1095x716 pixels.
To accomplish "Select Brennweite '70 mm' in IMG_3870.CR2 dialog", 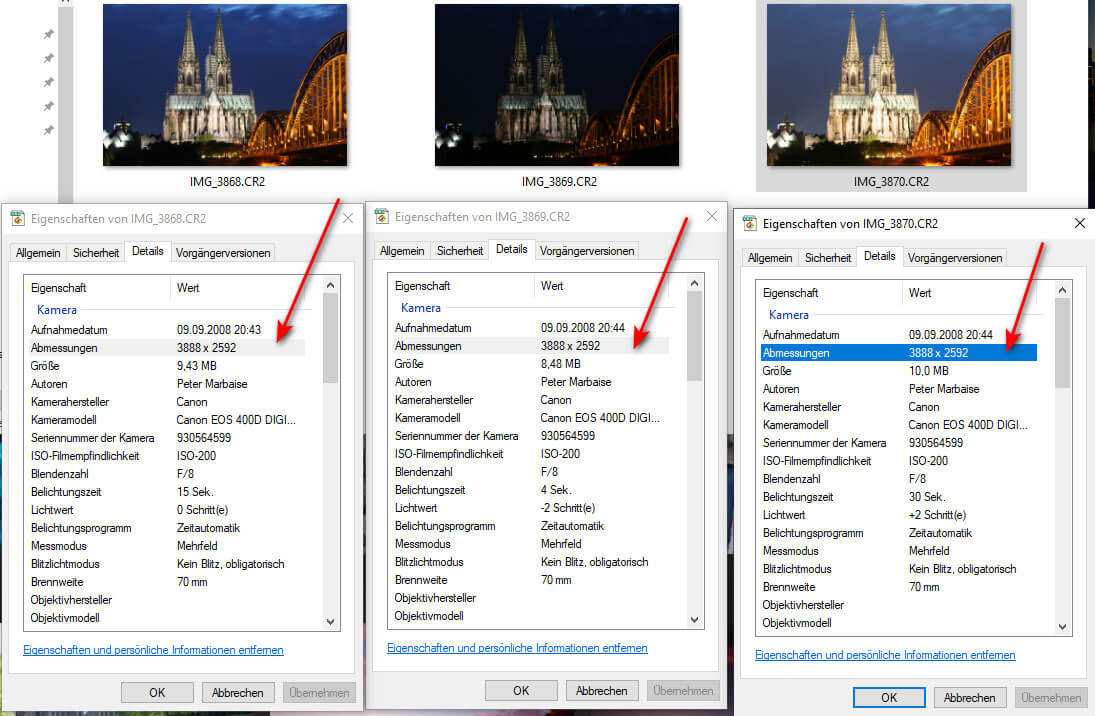I will tap(924, 587).
